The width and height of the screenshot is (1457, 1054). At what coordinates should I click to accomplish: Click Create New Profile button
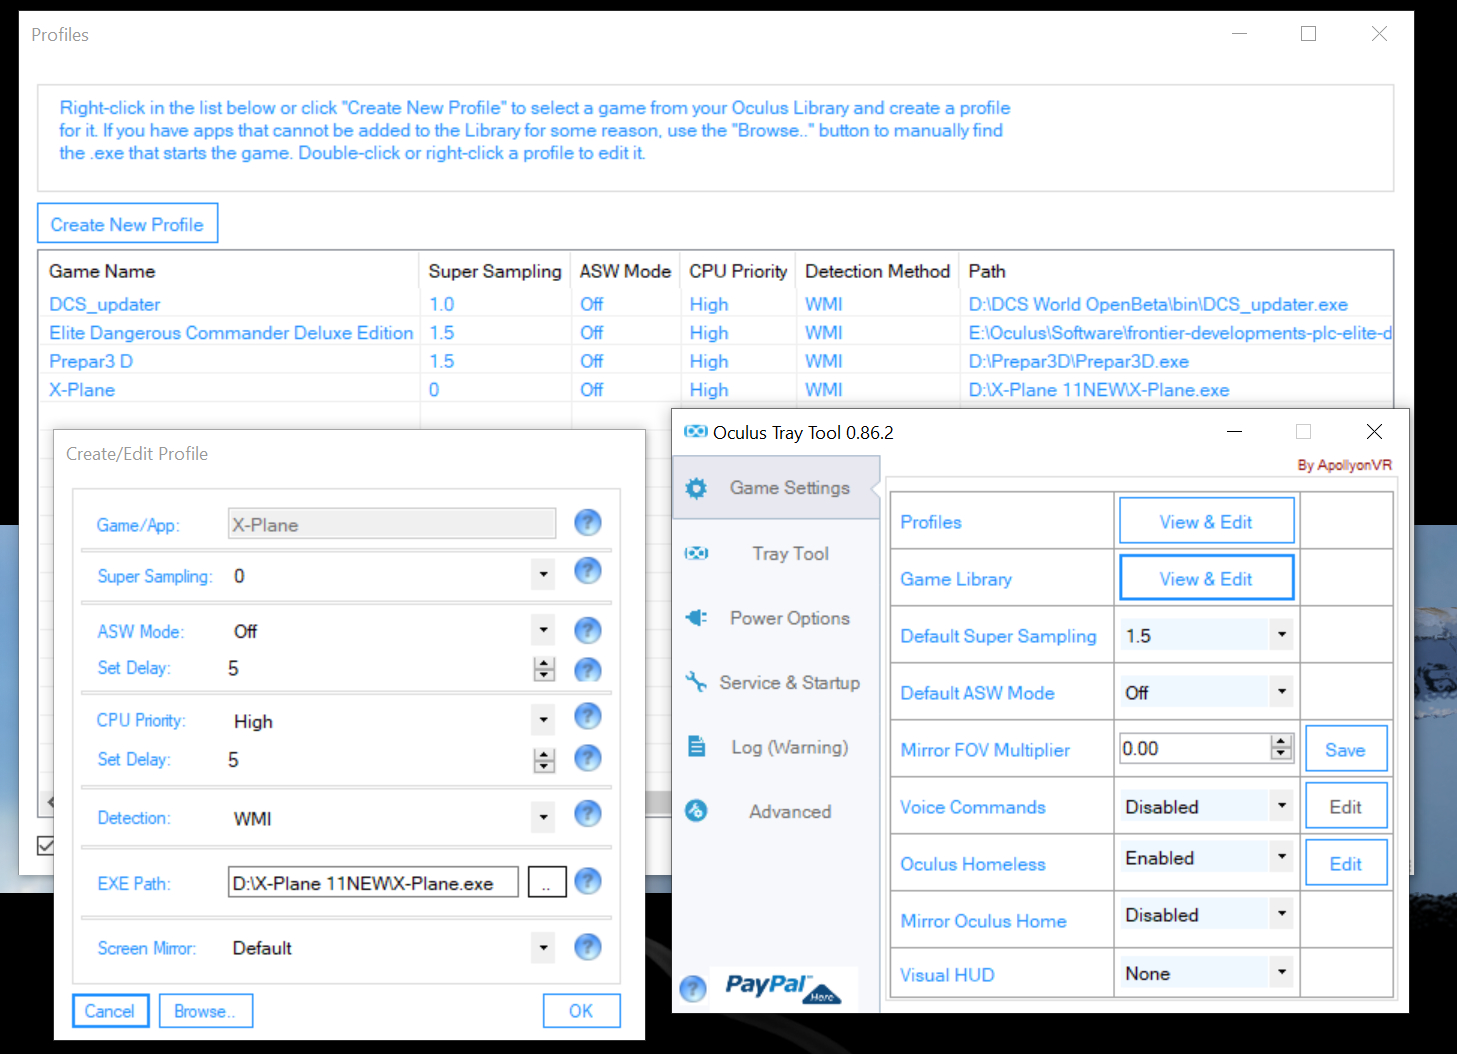(127, 224)
